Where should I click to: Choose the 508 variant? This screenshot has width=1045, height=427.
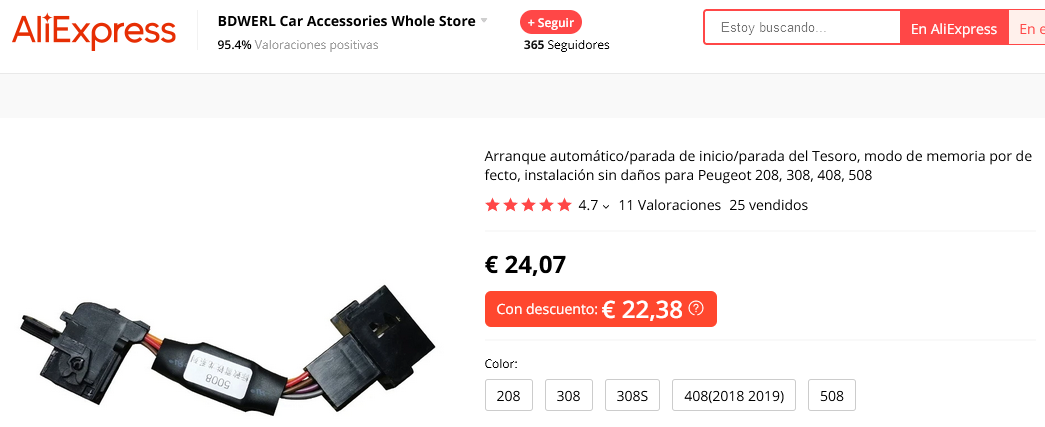[832, 396]
